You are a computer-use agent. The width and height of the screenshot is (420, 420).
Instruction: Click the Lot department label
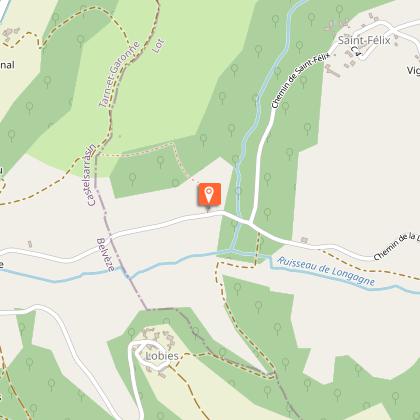[x=158, y=46]
